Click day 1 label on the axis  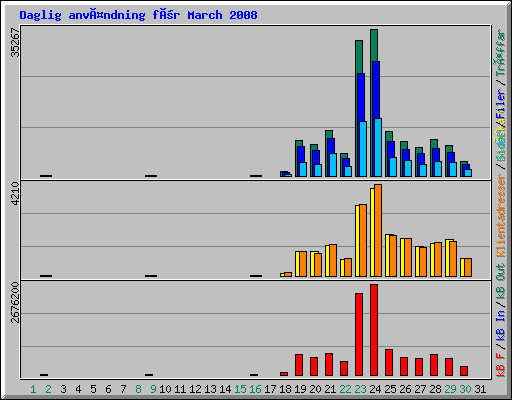click(33, 389)
